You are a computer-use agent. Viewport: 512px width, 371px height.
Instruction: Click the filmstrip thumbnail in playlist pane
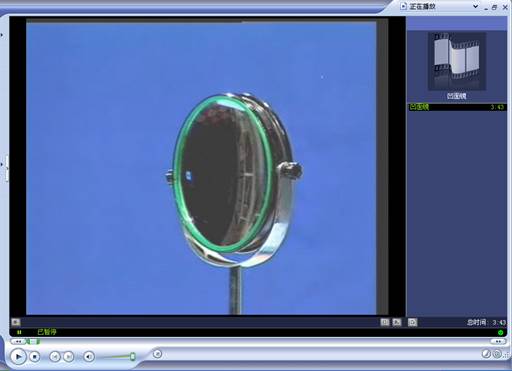[x=457, y=61]
